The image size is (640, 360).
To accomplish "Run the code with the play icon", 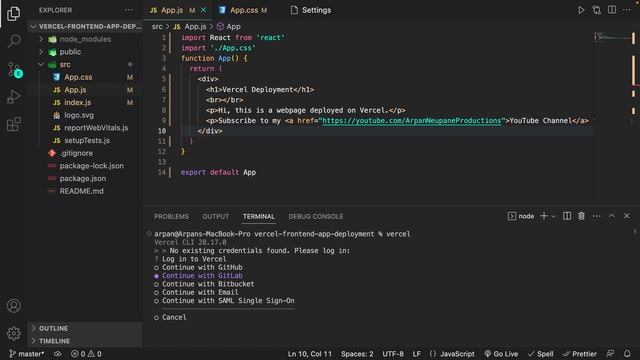I will (x=581, y=10).
